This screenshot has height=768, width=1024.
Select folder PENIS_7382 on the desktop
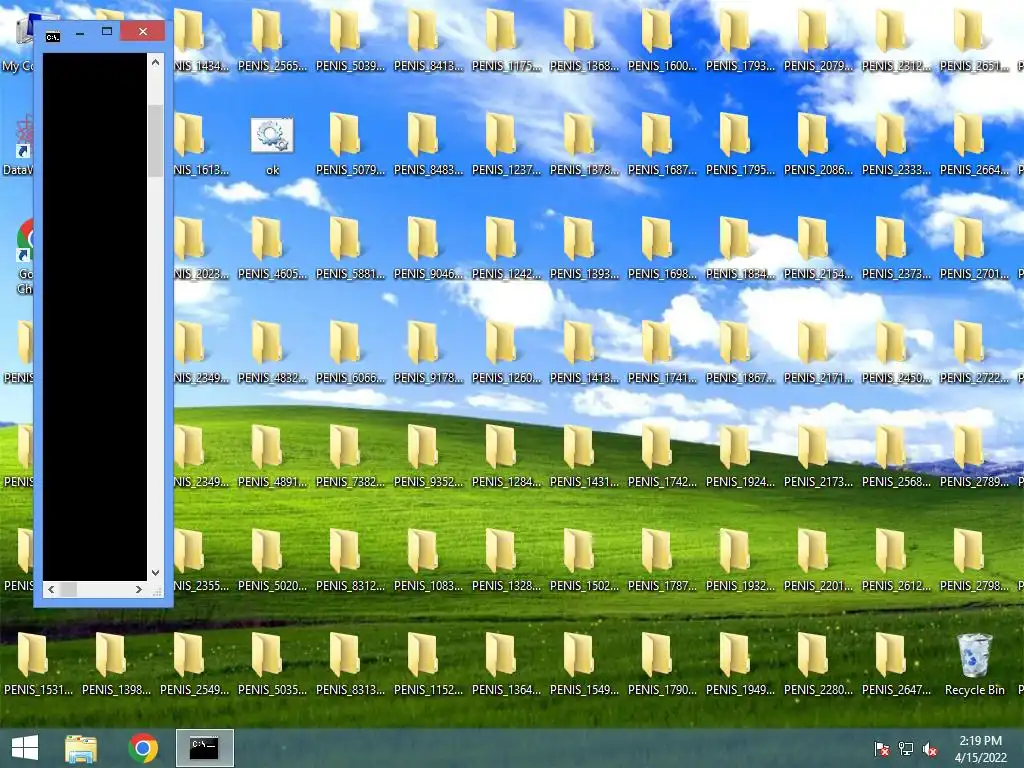(x=350, y=456)
